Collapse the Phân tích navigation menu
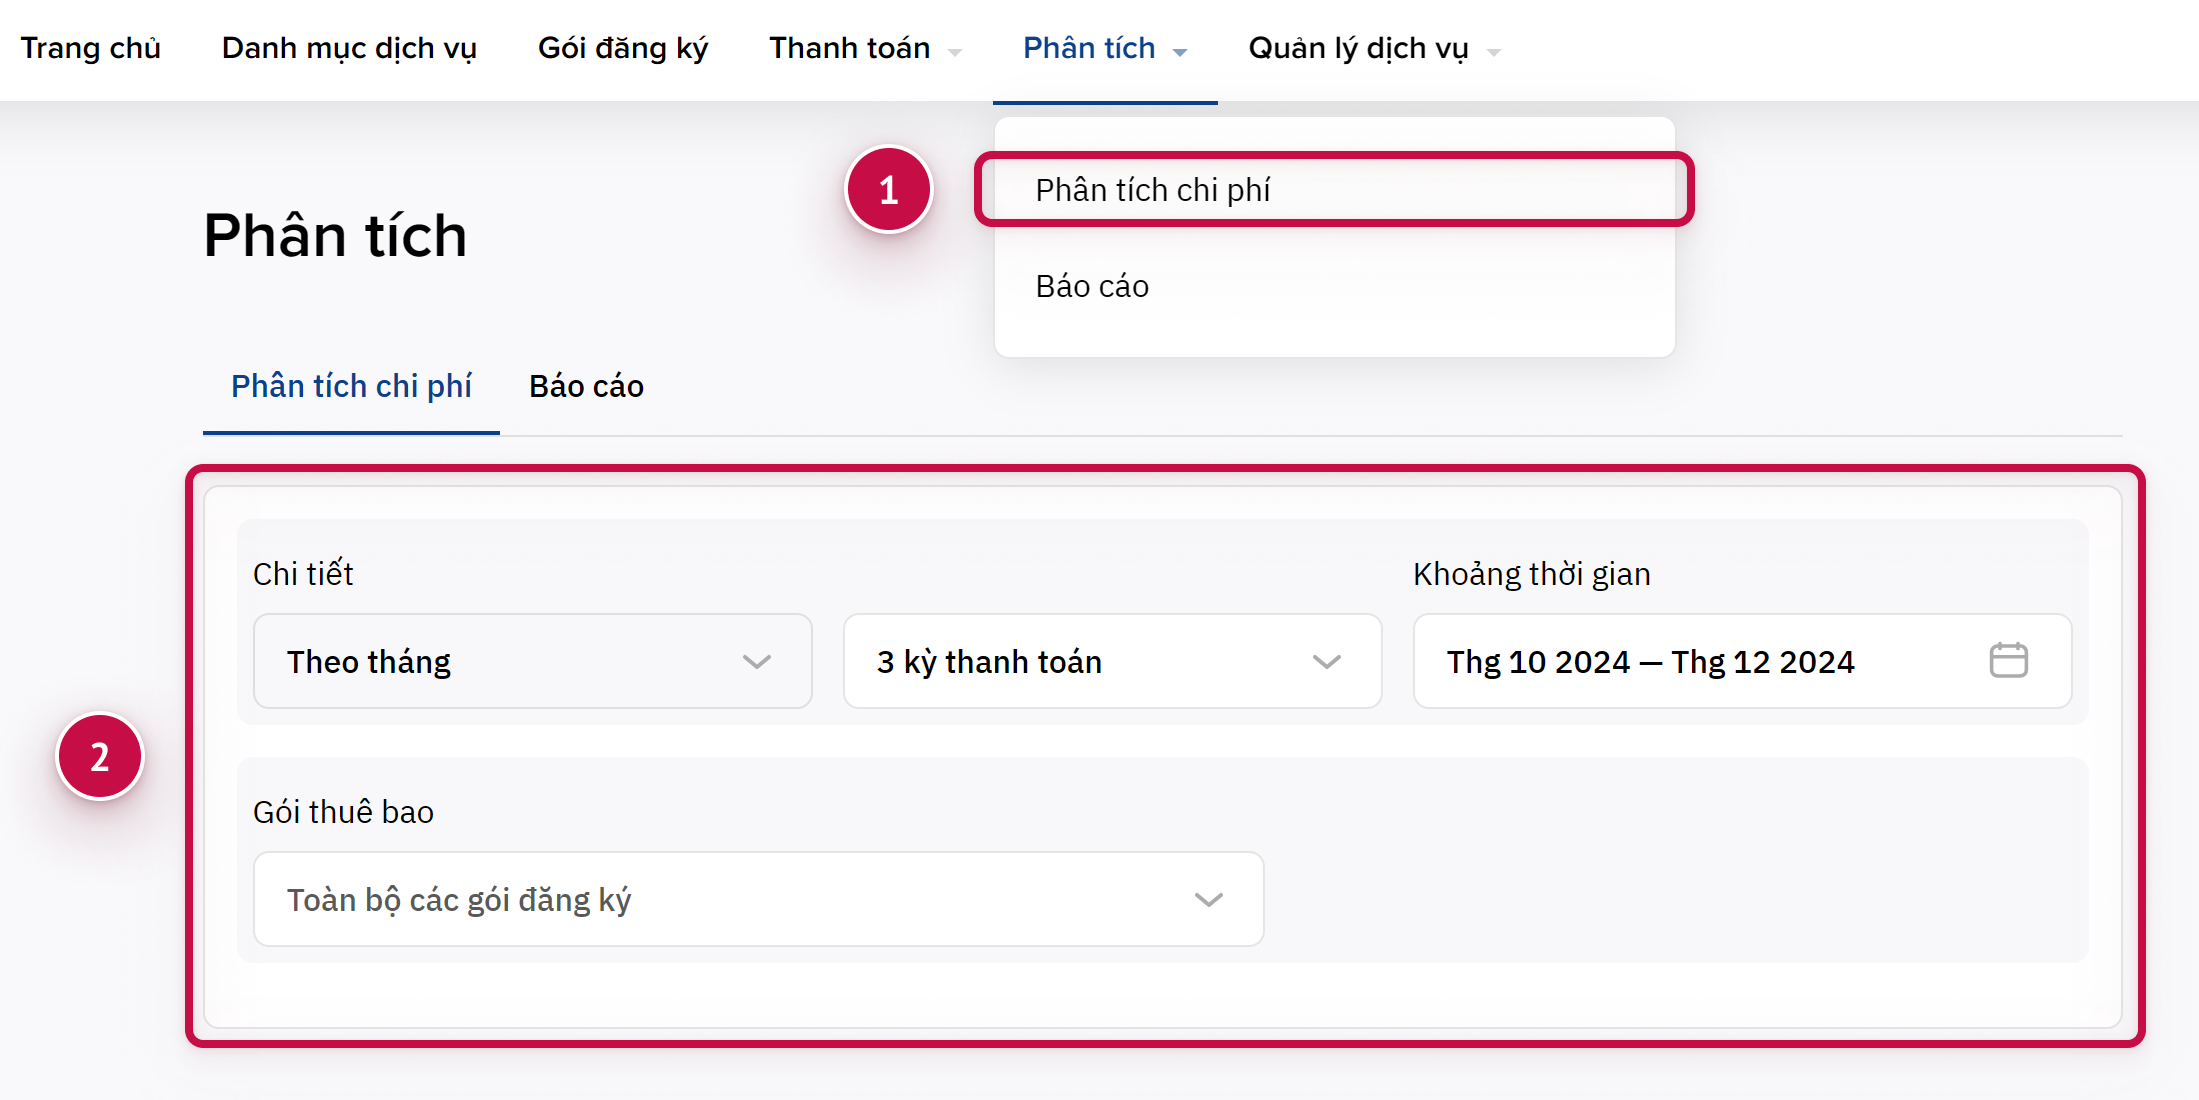Image resolution: width=2199 pixels, height=1100 pixels. tap(1104, 49)
